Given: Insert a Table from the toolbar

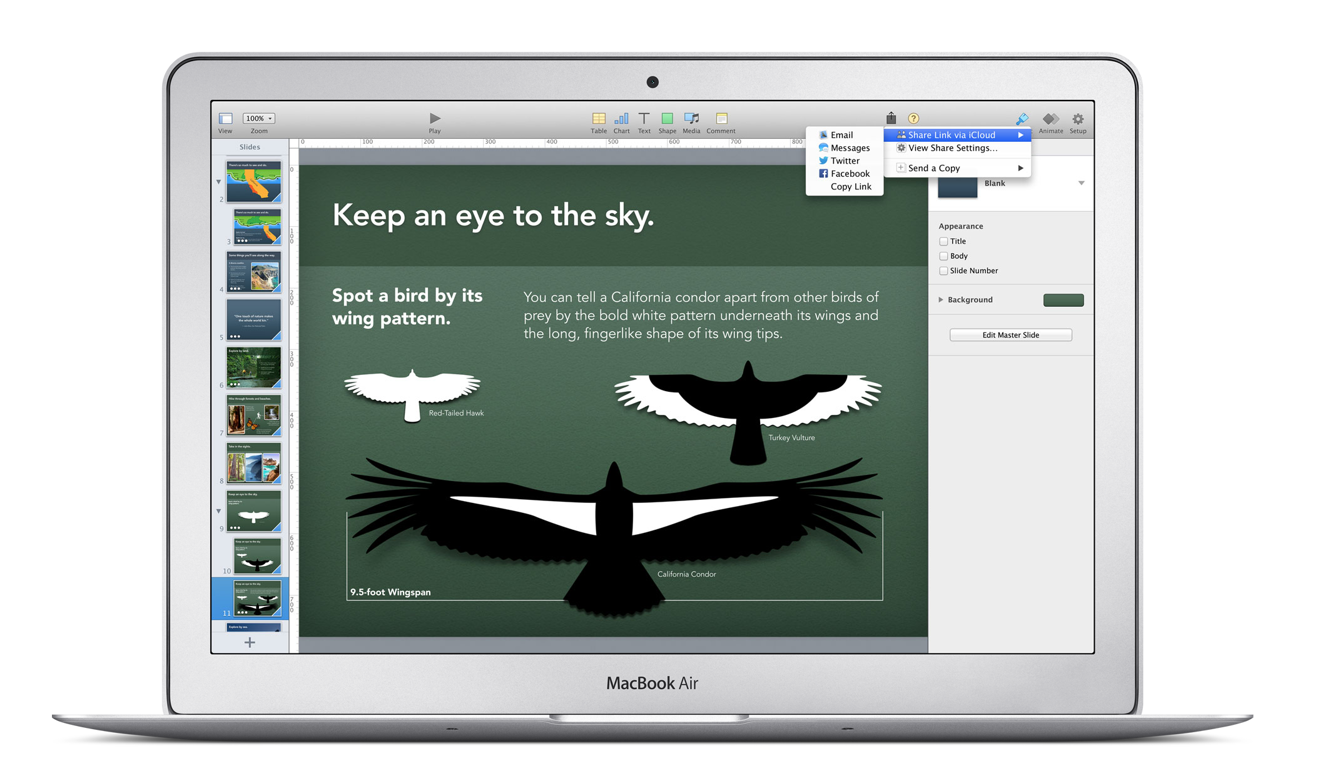Looking at the screenshot, I should coord(598,119).
